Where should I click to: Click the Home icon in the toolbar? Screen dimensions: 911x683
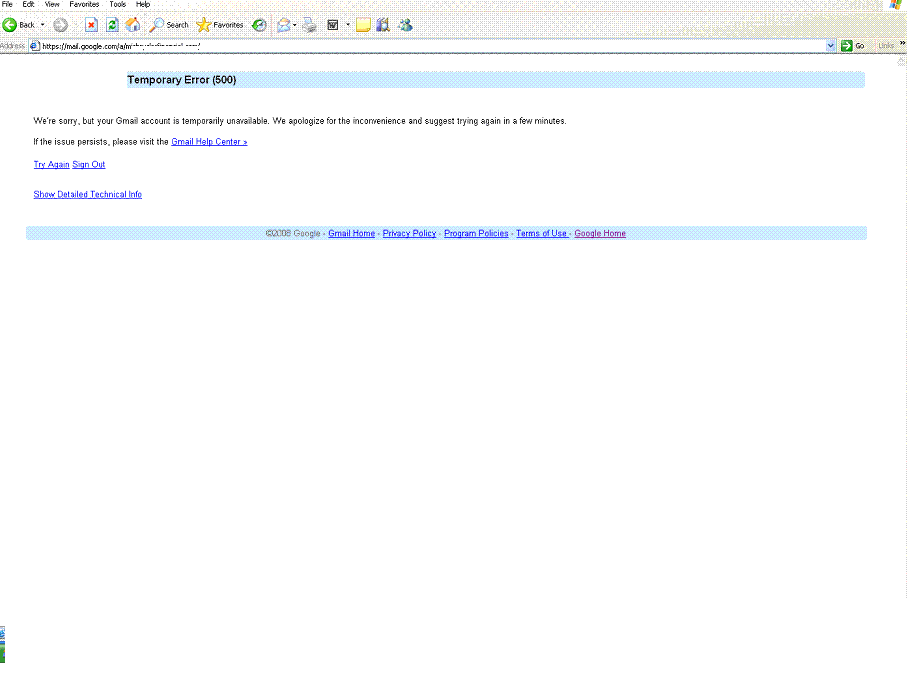(135, 25)
